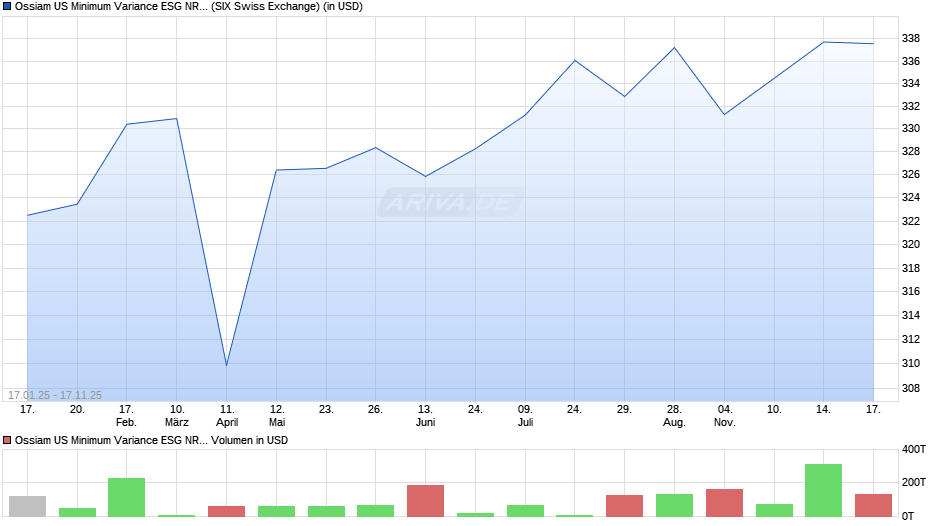
Task: Click the '336' price axis label
Action: click(x=911, y=61)
